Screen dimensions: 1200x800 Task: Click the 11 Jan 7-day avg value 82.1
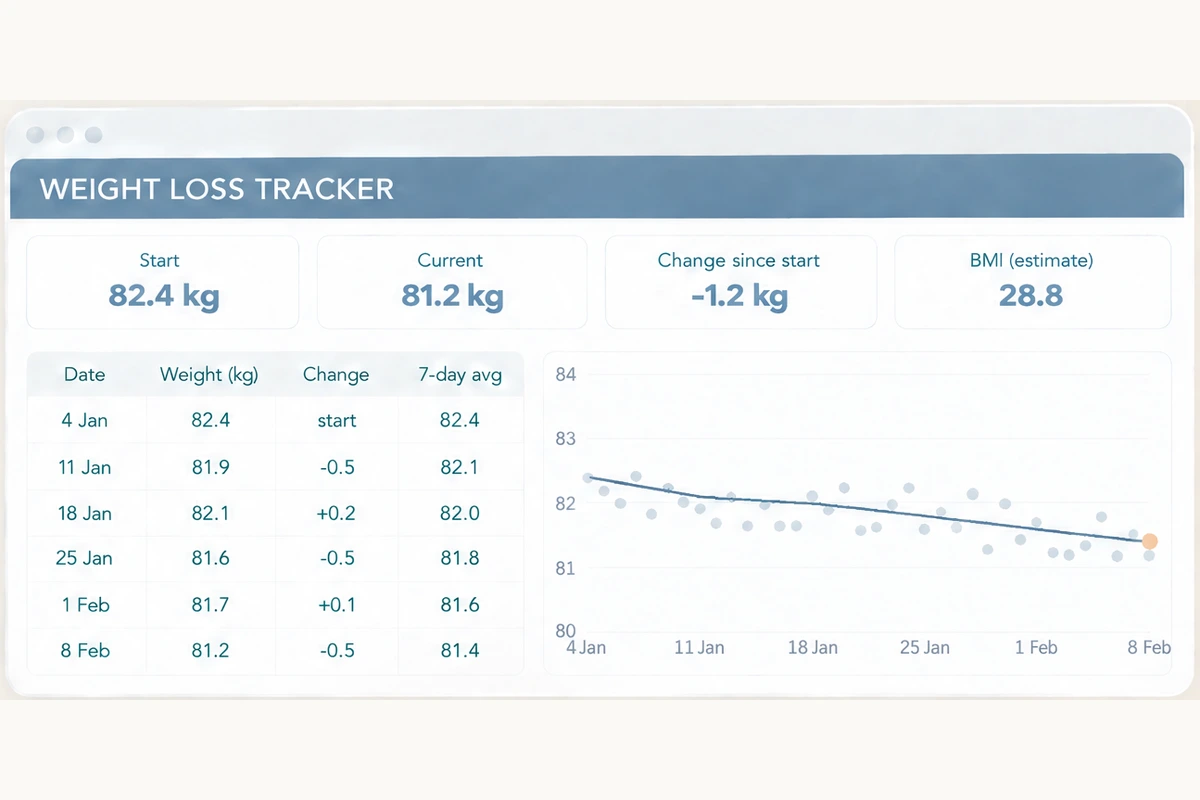click(460, 467)
